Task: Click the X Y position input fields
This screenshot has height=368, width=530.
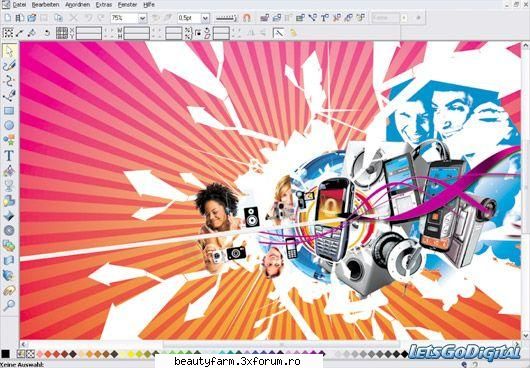Action: pyautogui.click(x=89, y=33)
